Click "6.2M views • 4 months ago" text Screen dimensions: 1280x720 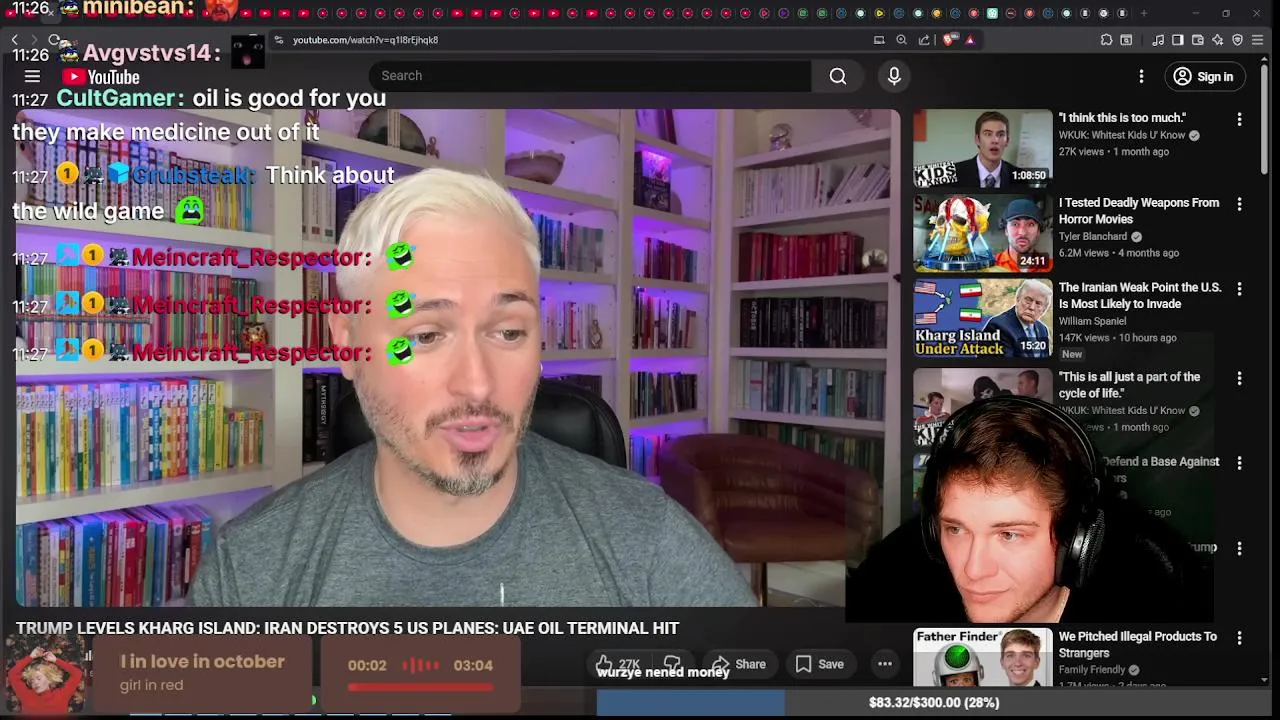click(x=1119, y=253)
